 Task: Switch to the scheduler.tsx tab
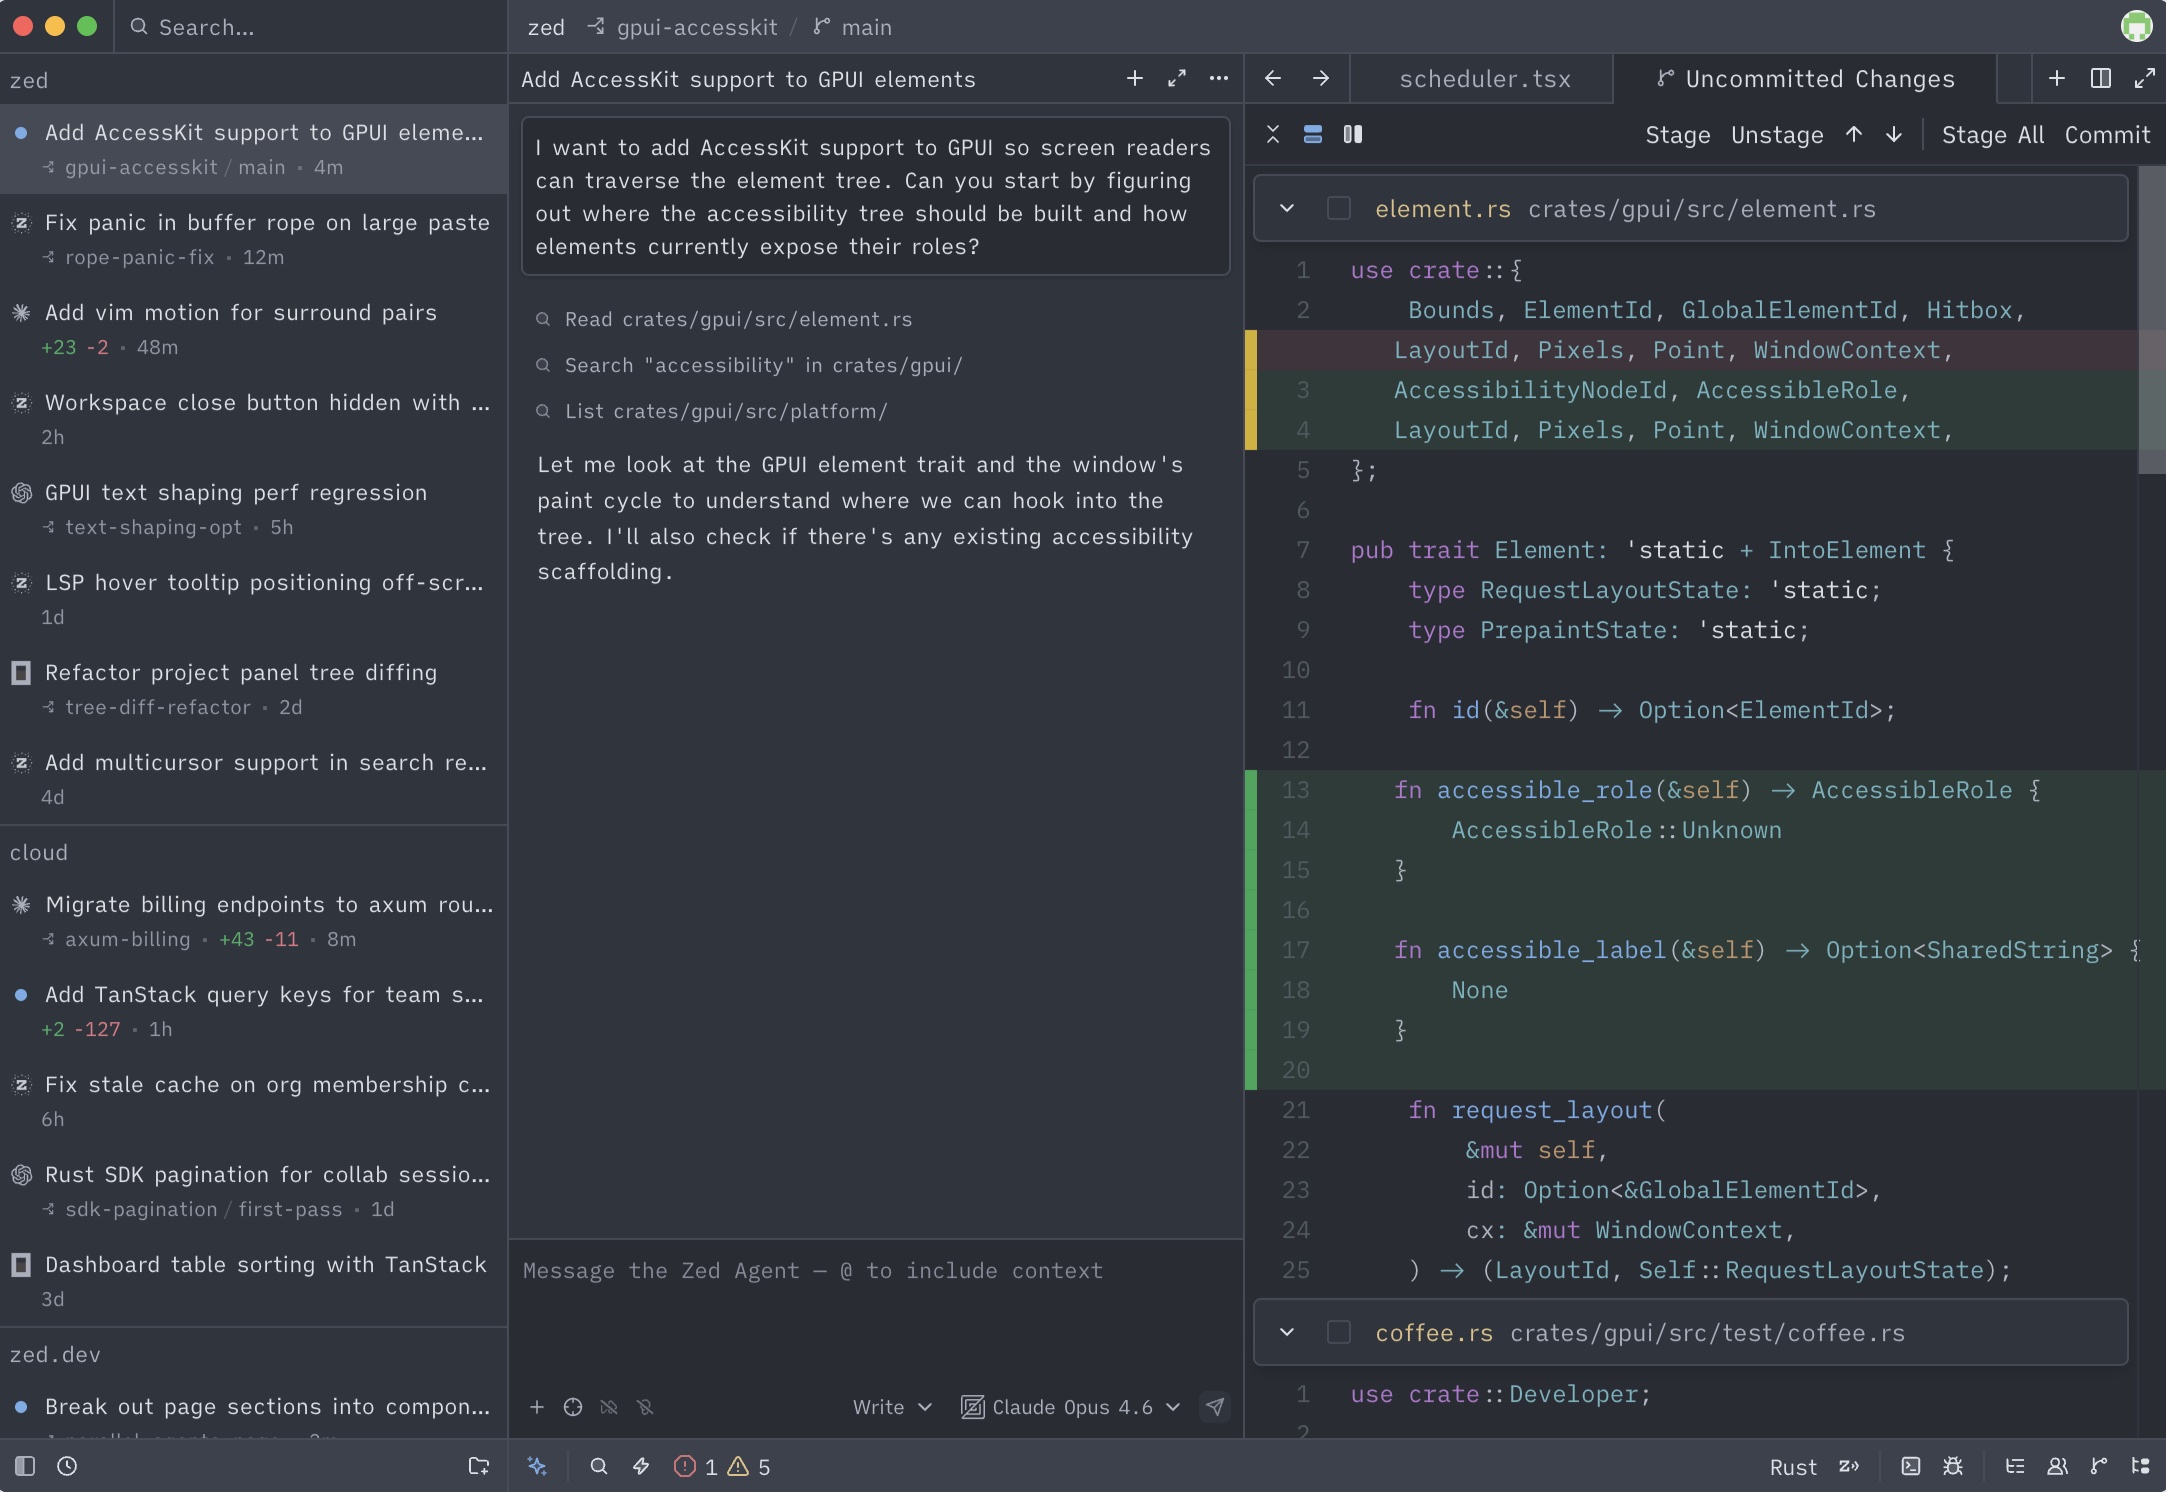click(x=1484, y=79)
